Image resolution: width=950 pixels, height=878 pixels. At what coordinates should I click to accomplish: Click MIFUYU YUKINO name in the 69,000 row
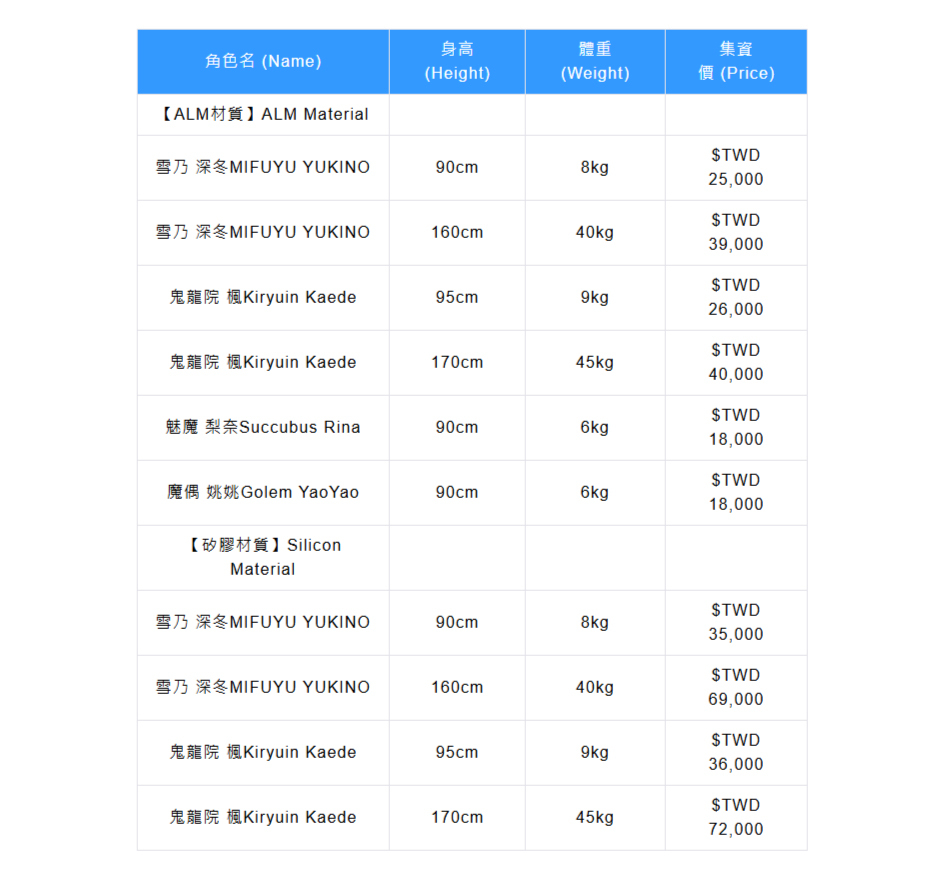263,687
